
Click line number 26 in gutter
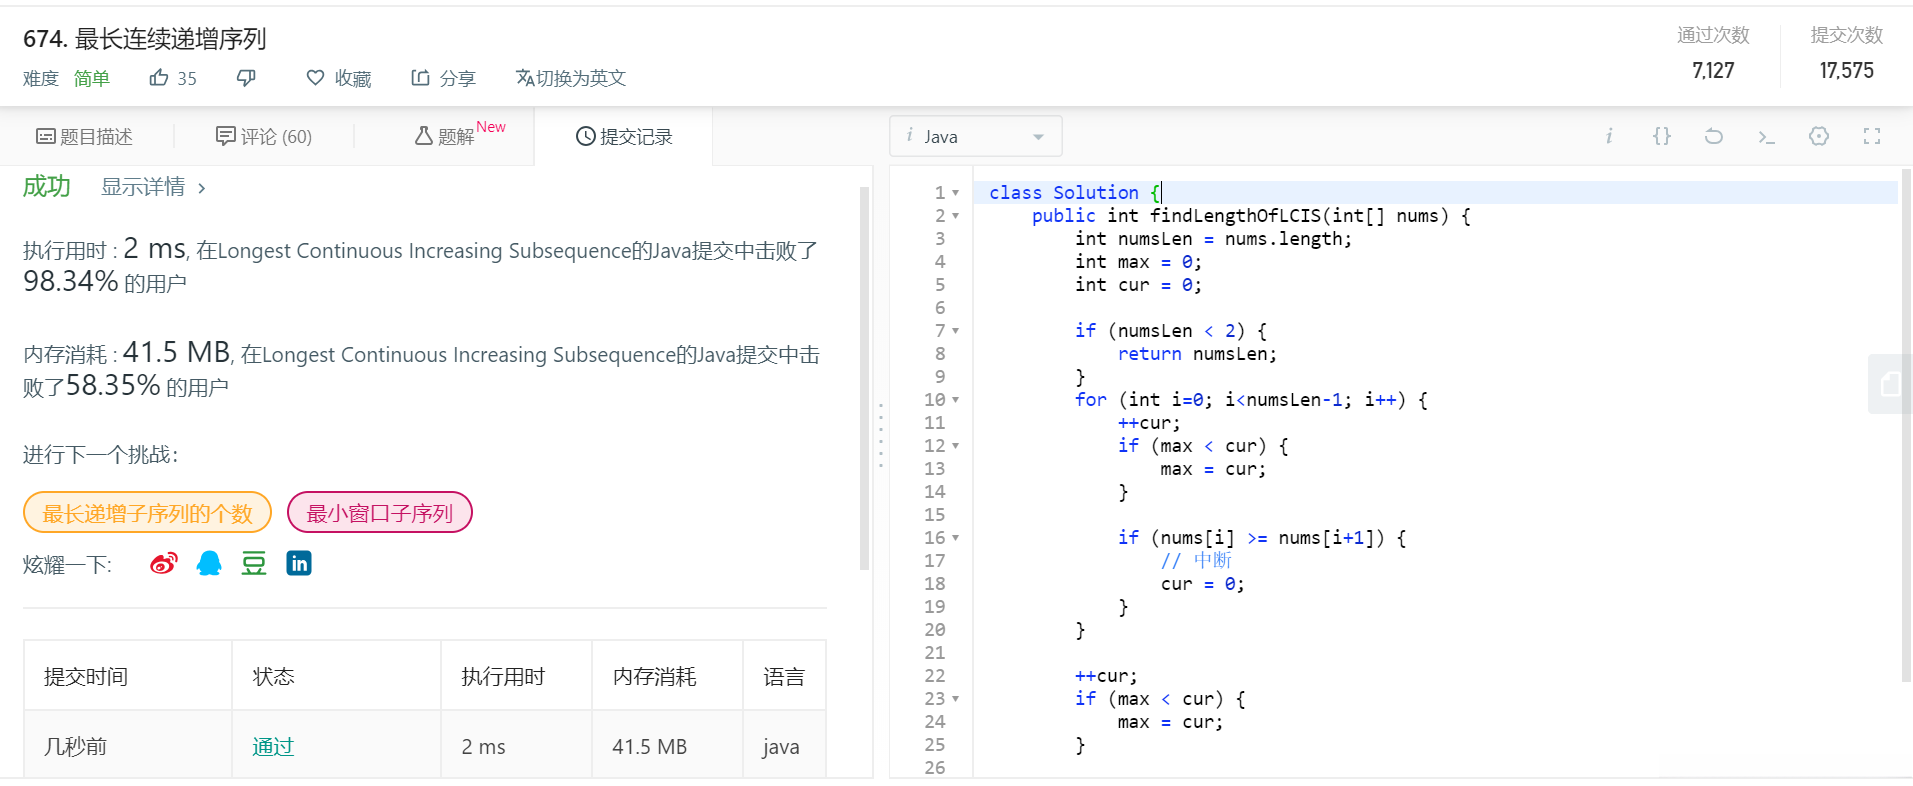coord(935,768)
